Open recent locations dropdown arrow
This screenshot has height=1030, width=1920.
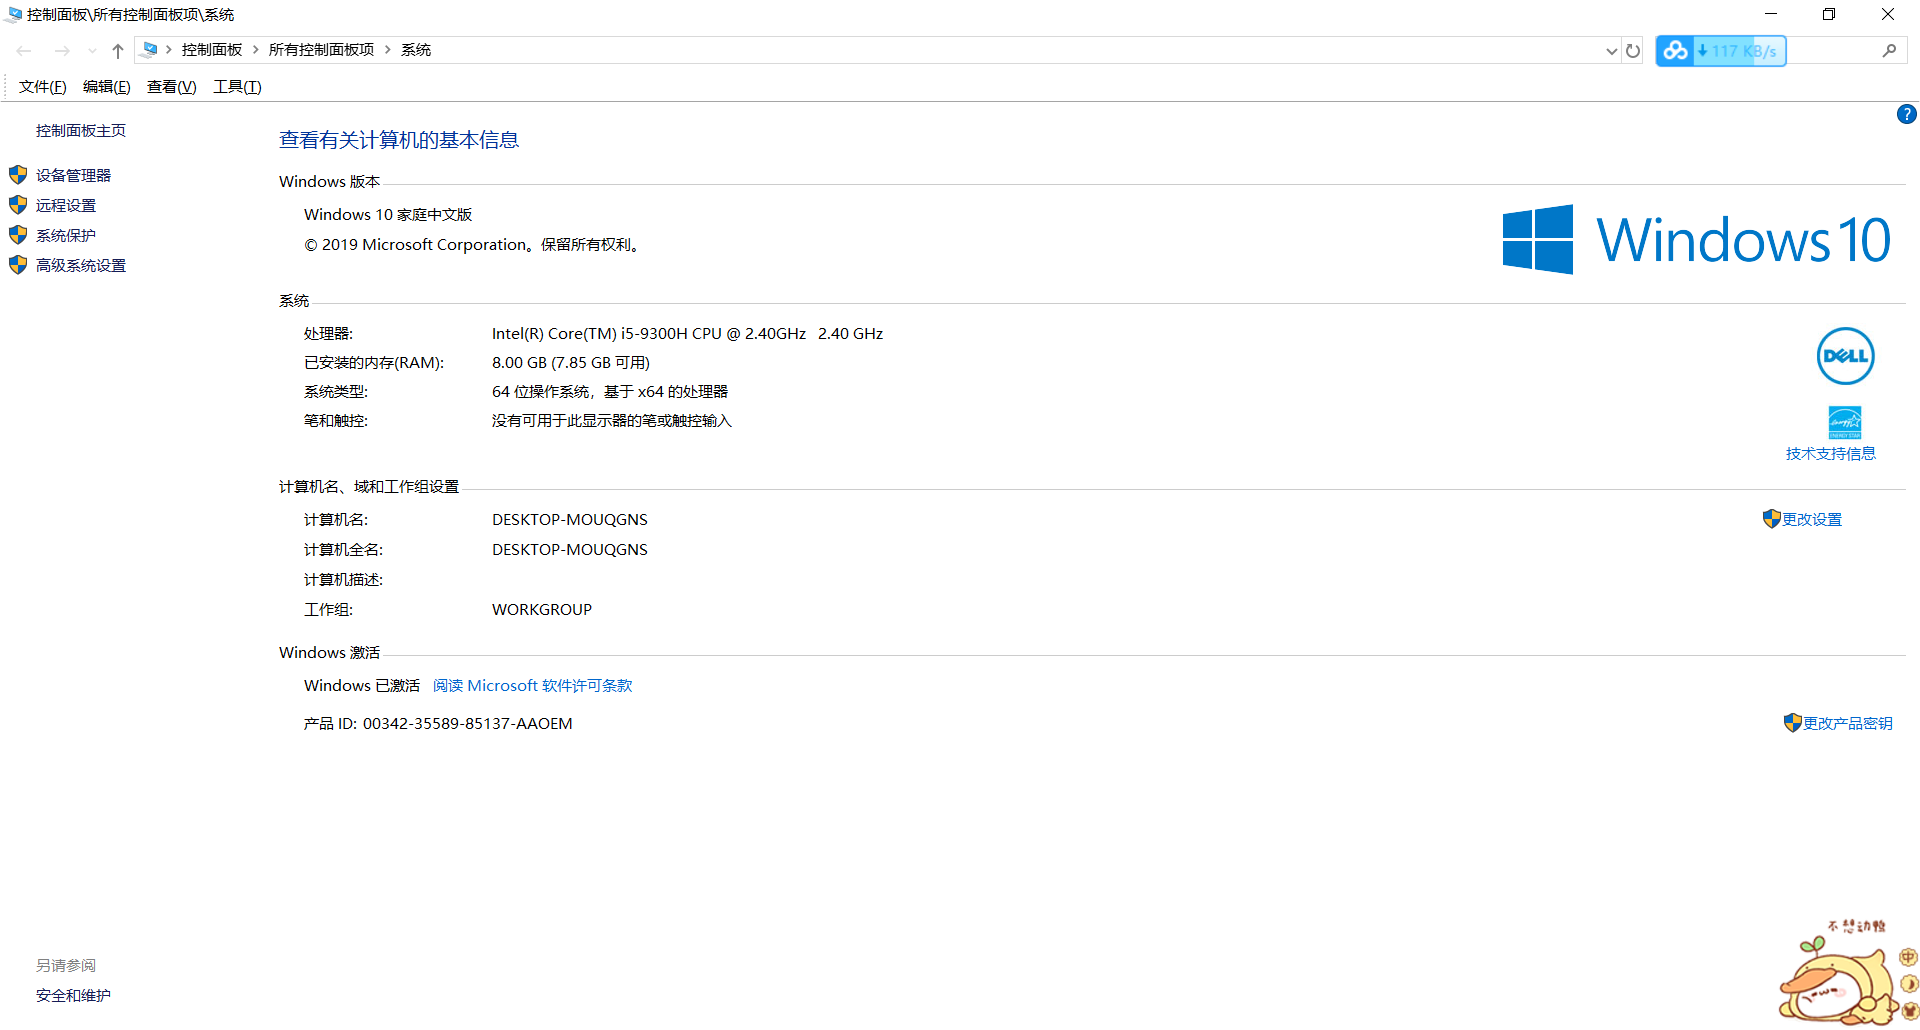[92, 50]
